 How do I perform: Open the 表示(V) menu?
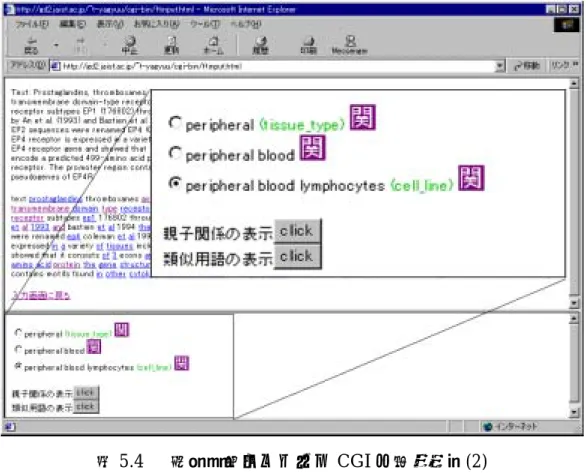click(110, 24)
